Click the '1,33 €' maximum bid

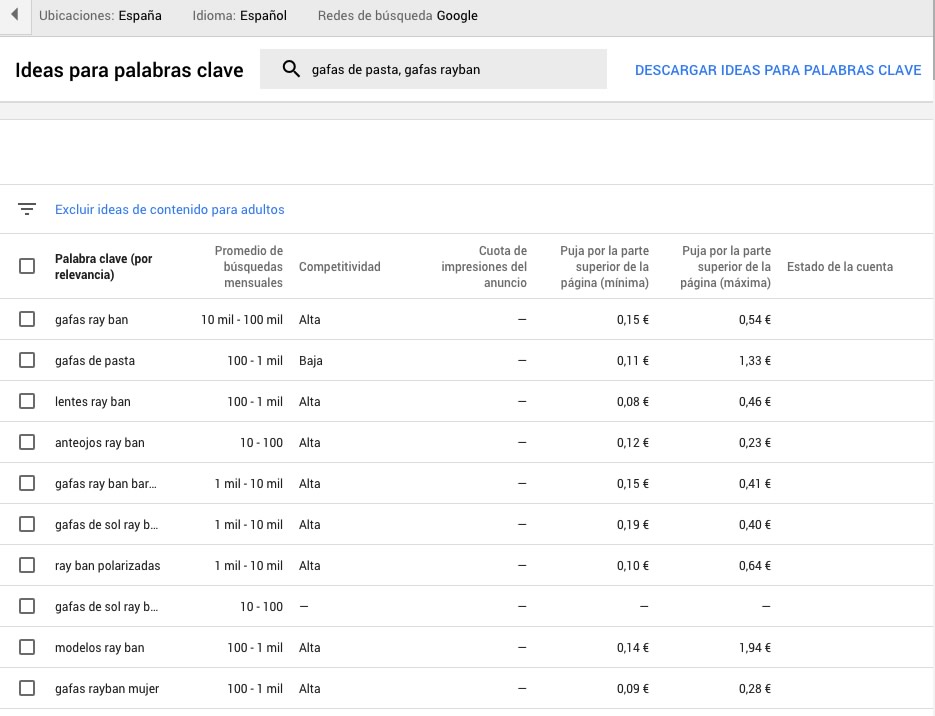click(x=754, y=361)
